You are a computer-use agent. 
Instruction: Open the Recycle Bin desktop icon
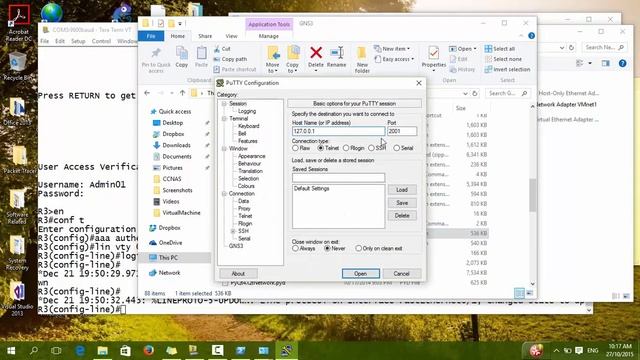pyautogui.click(x=17, y=67)
